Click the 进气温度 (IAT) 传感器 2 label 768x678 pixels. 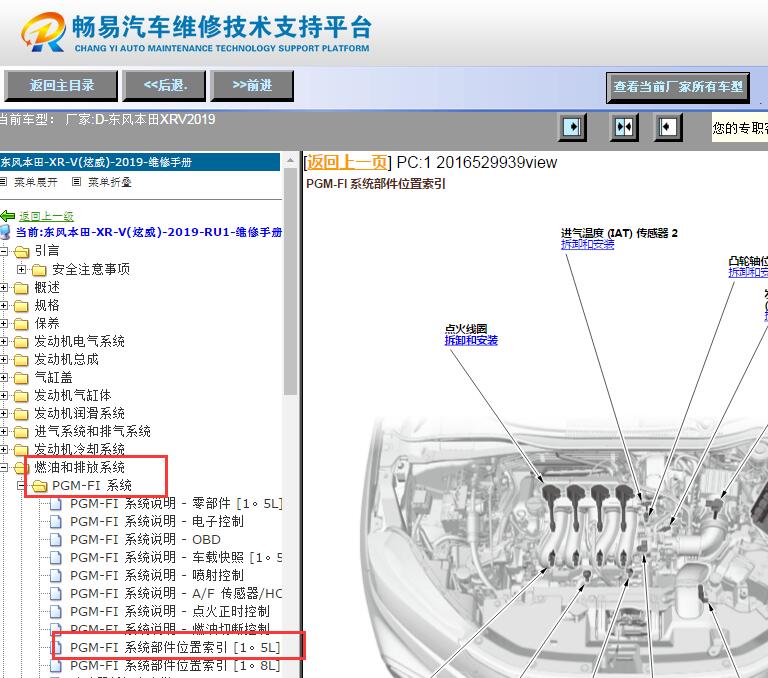(619, 233)
